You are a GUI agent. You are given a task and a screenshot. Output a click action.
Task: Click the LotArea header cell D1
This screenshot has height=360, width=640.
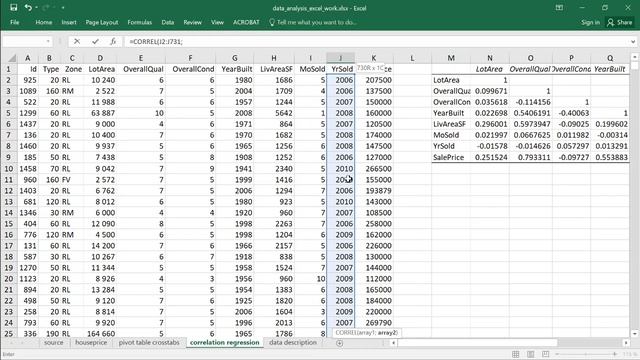[x=101, y=69]
